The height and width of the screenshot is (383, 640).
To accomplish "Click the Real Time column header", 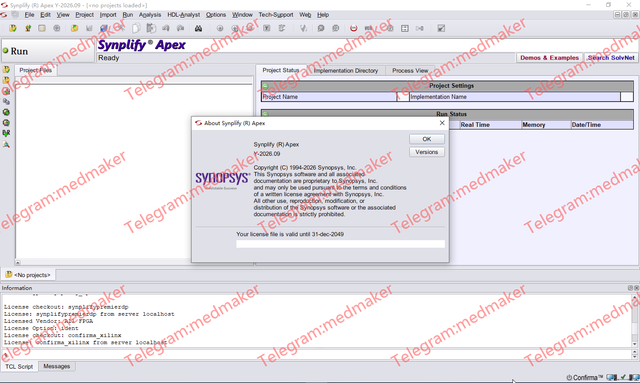I will point(490,125).
